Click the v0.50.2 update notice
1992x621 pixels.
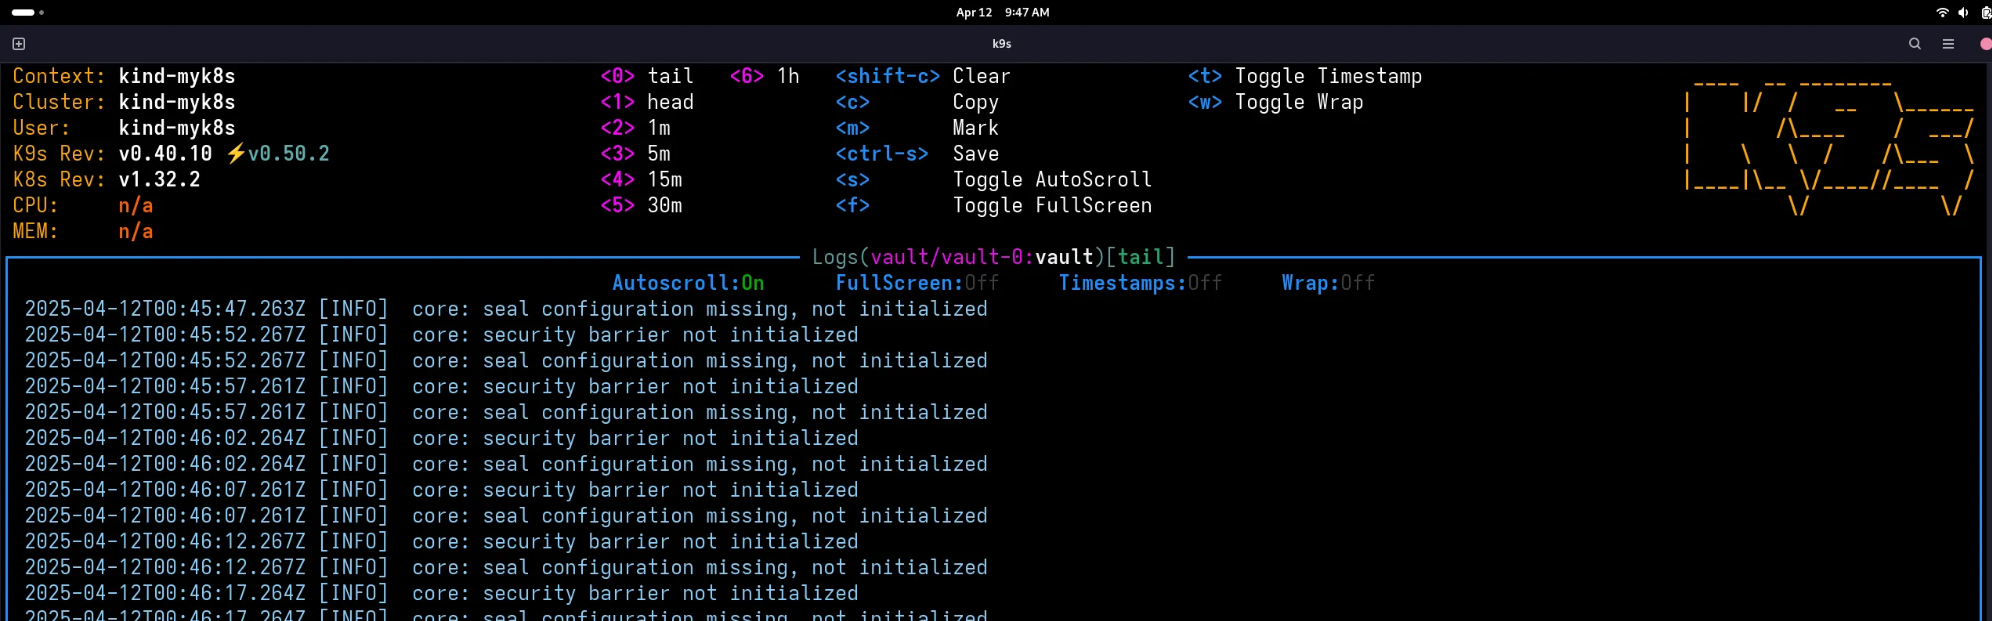278,154
